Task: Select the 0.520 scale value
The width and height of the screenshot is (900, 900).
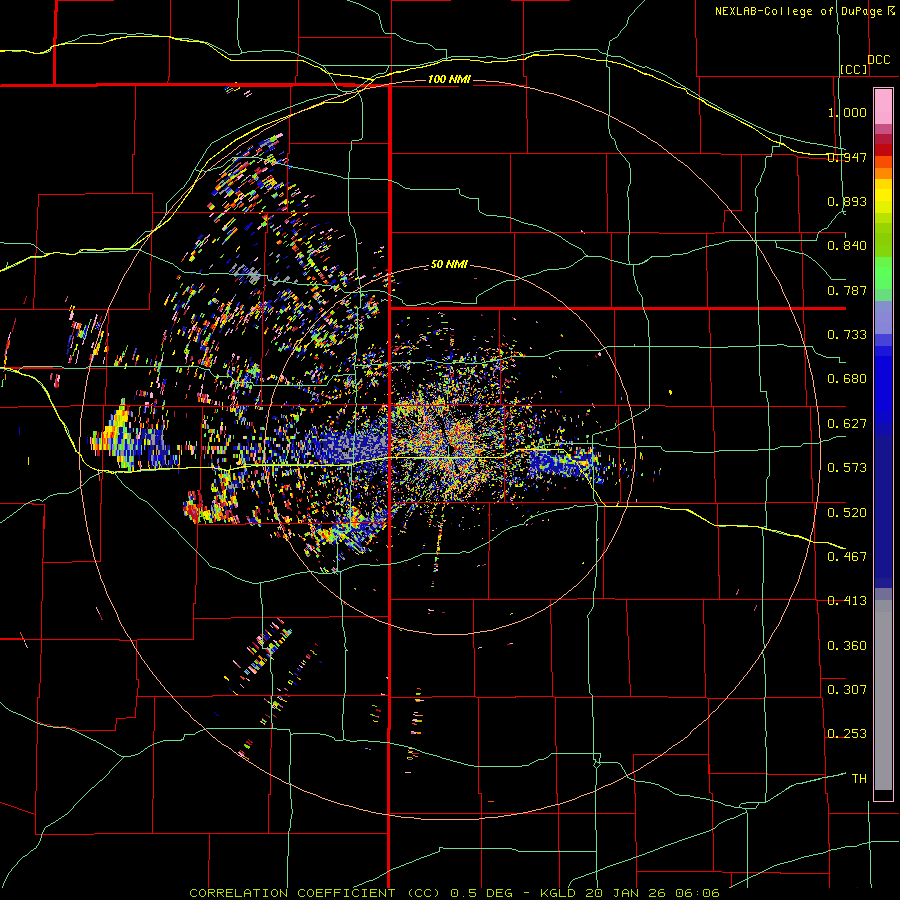Action: point(847,513)
